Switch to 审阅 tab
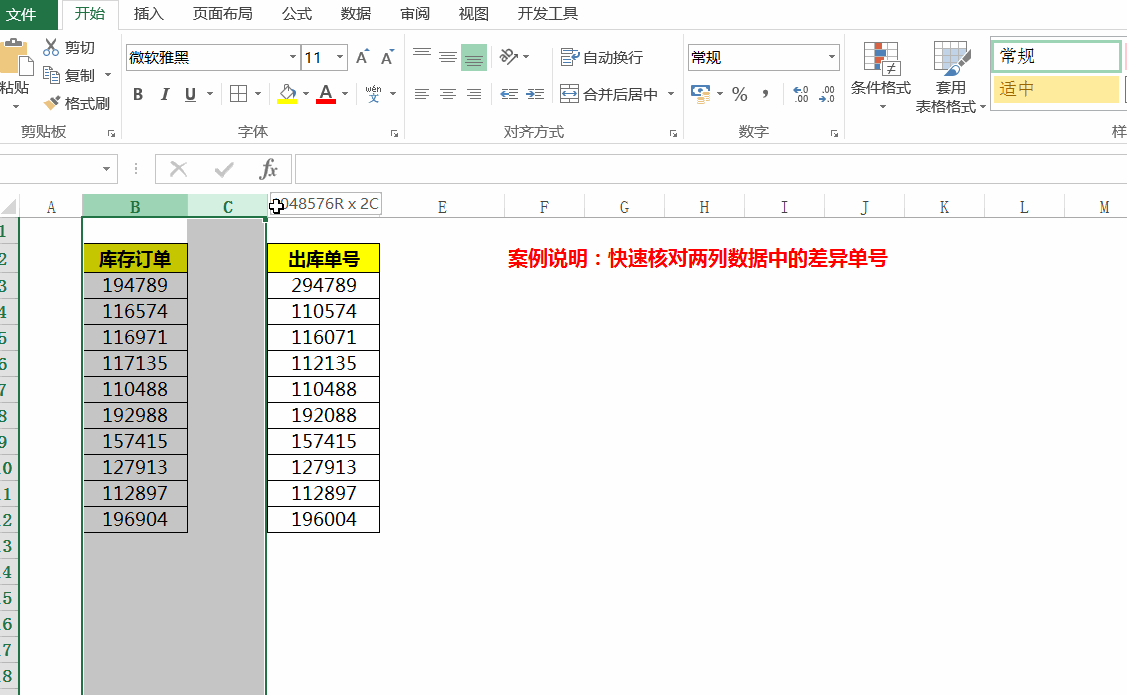This screenshot has width=1127, height=695. coord(415,14)
